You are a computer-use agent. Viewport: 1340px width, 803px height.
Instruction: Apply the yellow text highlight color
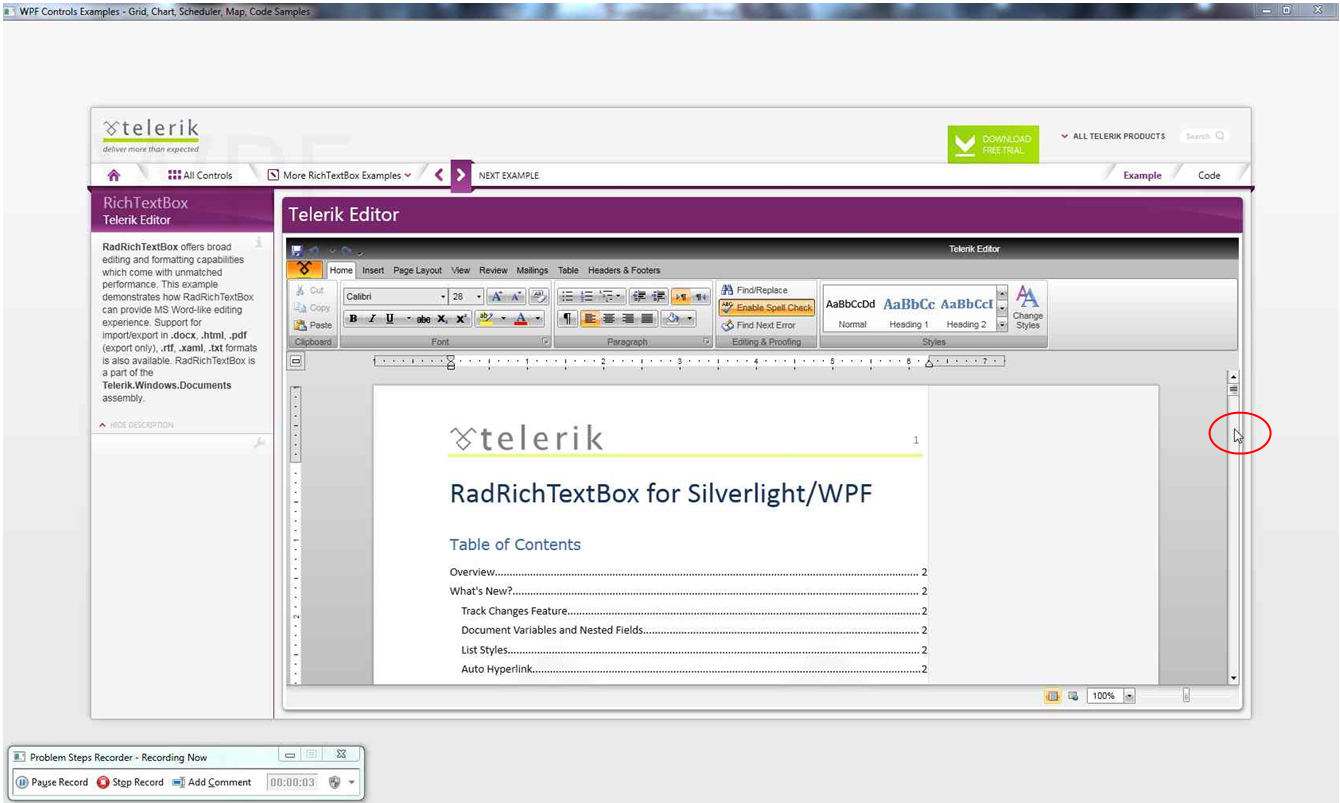[486, 319]
